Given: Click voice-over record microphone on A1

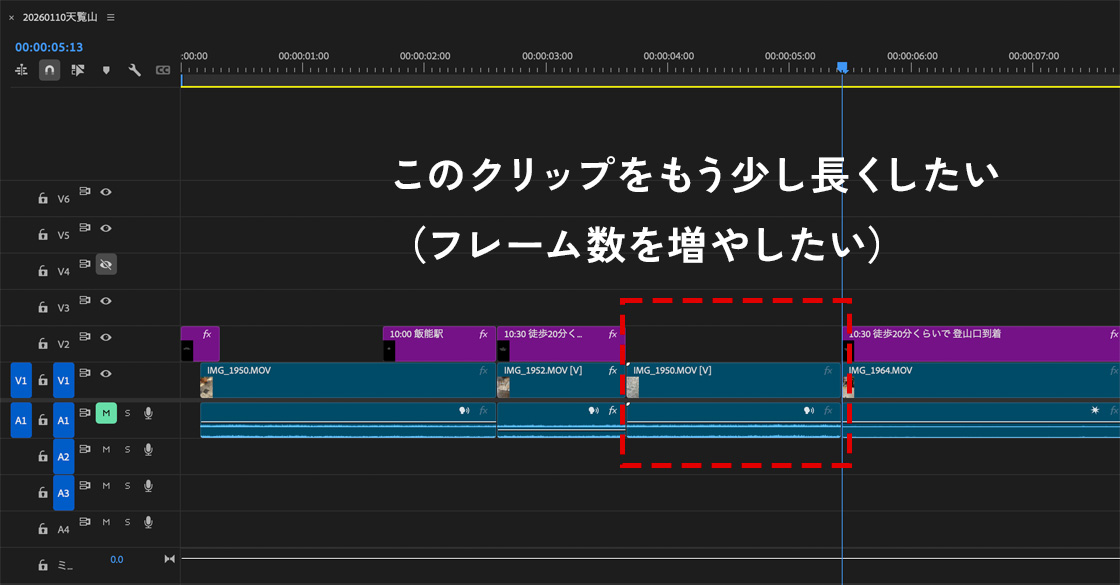Looking at the screenshot, I should 148,413.
